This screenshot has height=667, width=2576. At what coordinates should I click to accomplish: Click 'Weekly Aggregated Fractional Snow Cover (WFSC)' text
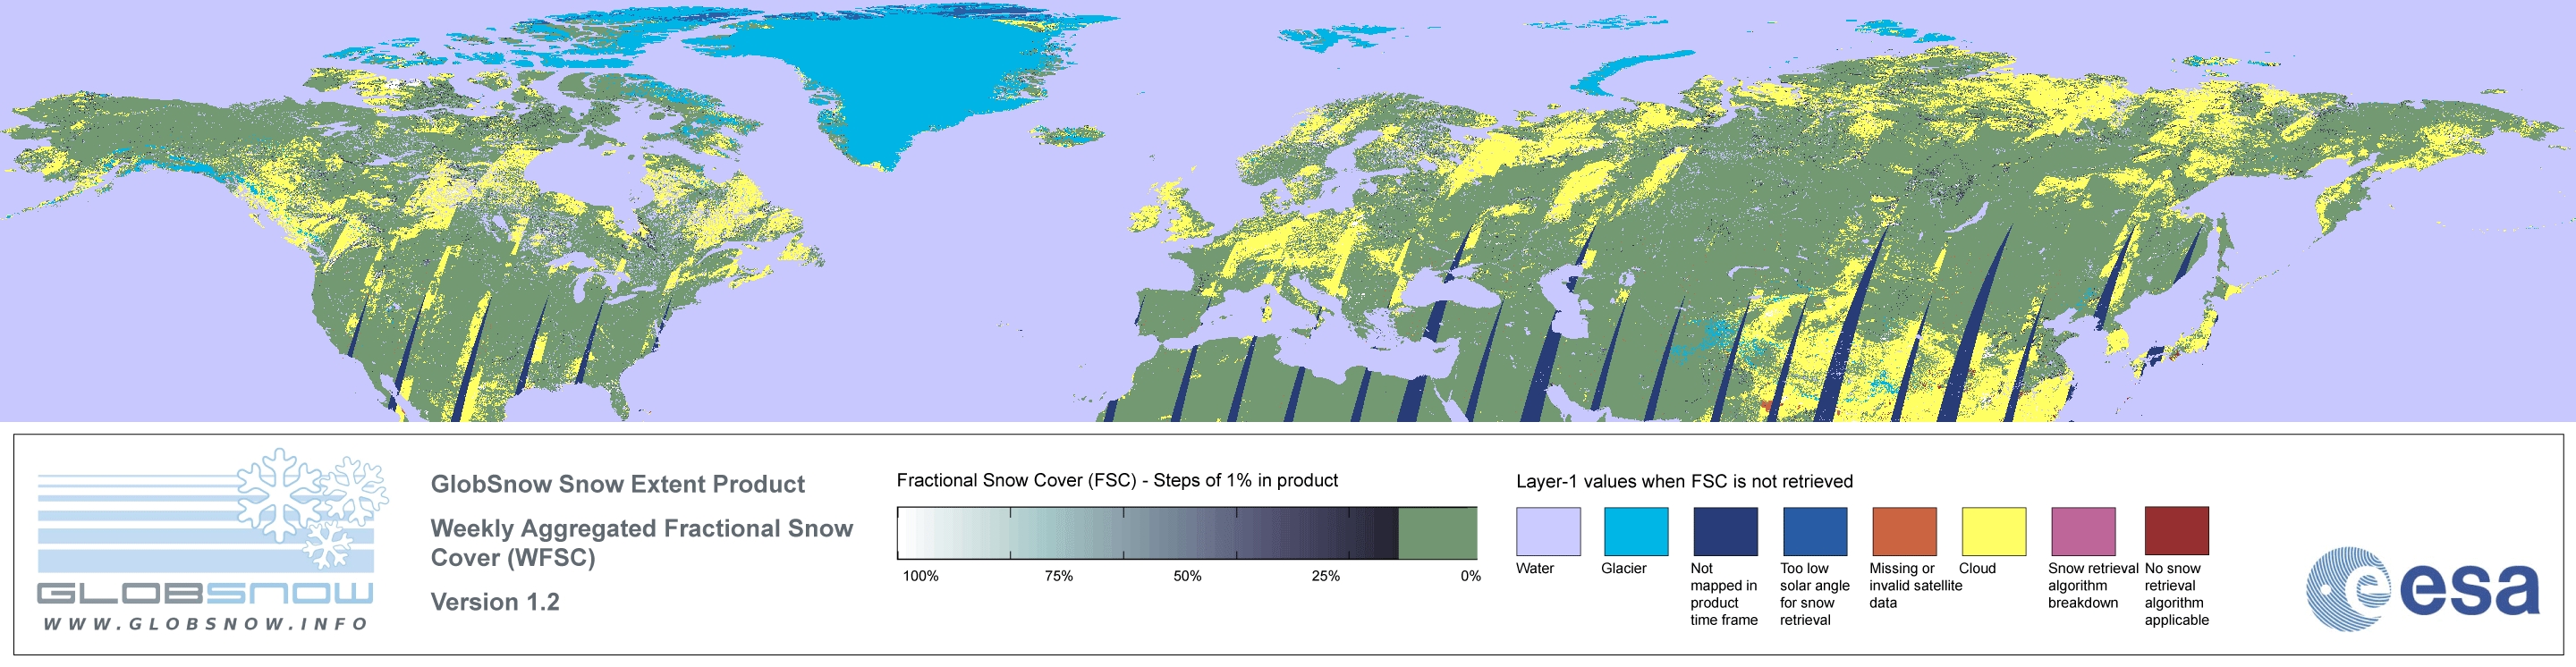641,543
